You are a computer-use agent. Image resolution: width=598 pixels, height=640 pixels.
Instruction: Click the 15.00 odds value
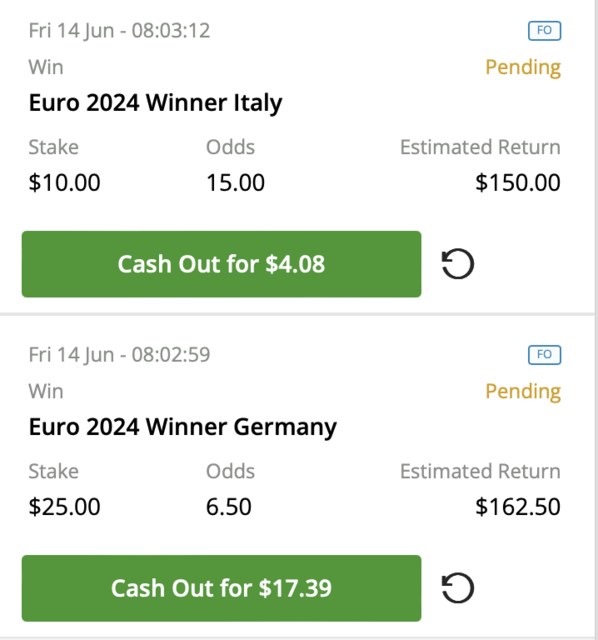235,182
